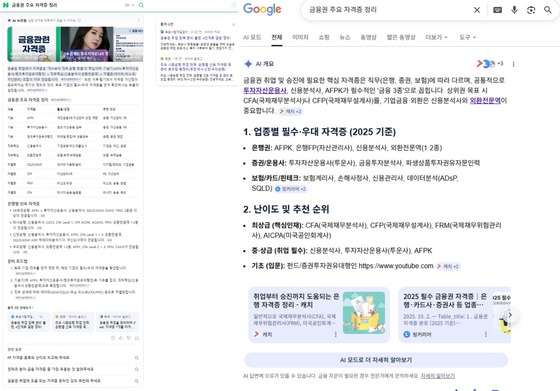Close the Naver source list panel
560x391 pixels.
click(234, 24)
